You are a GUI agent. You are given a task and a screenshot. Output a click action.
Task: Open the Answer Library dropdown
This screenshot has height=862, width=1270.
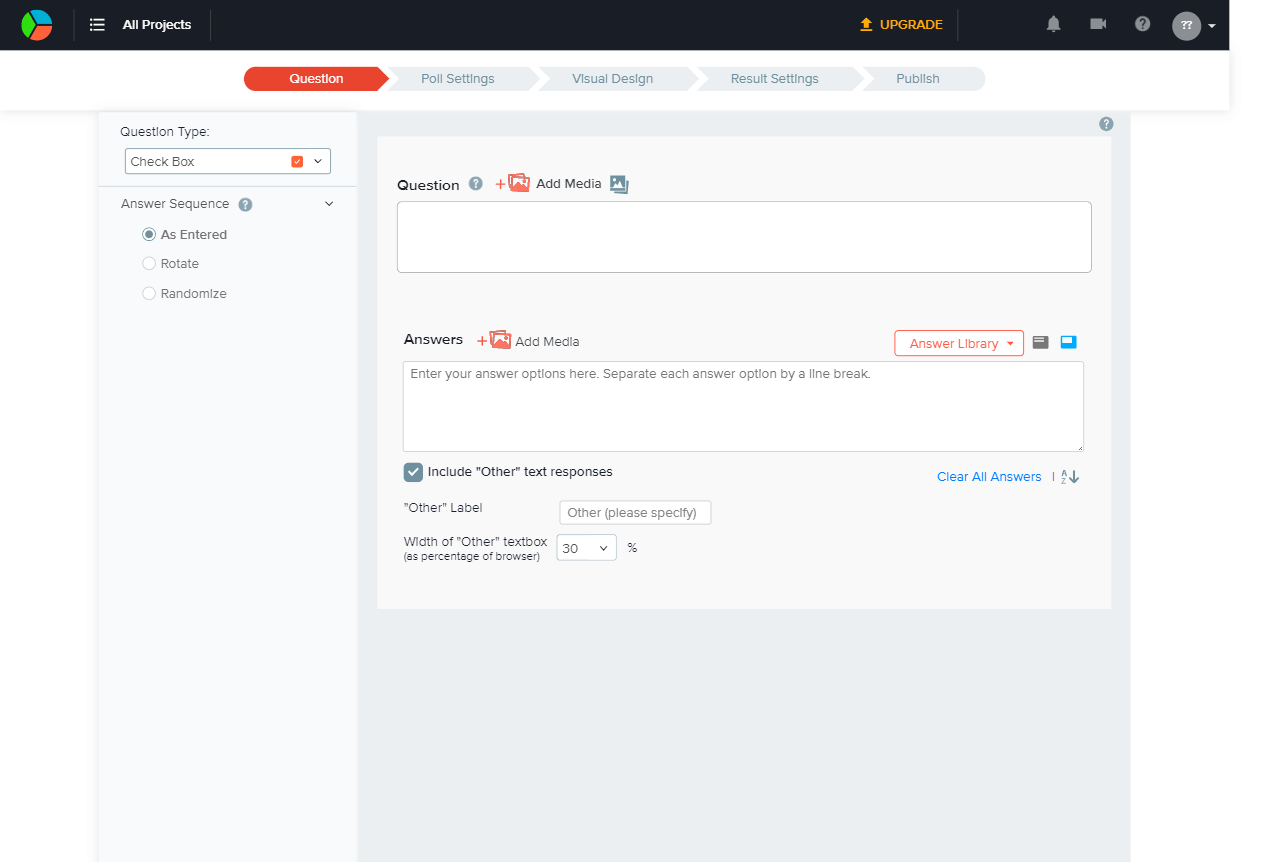coord(958,343)
